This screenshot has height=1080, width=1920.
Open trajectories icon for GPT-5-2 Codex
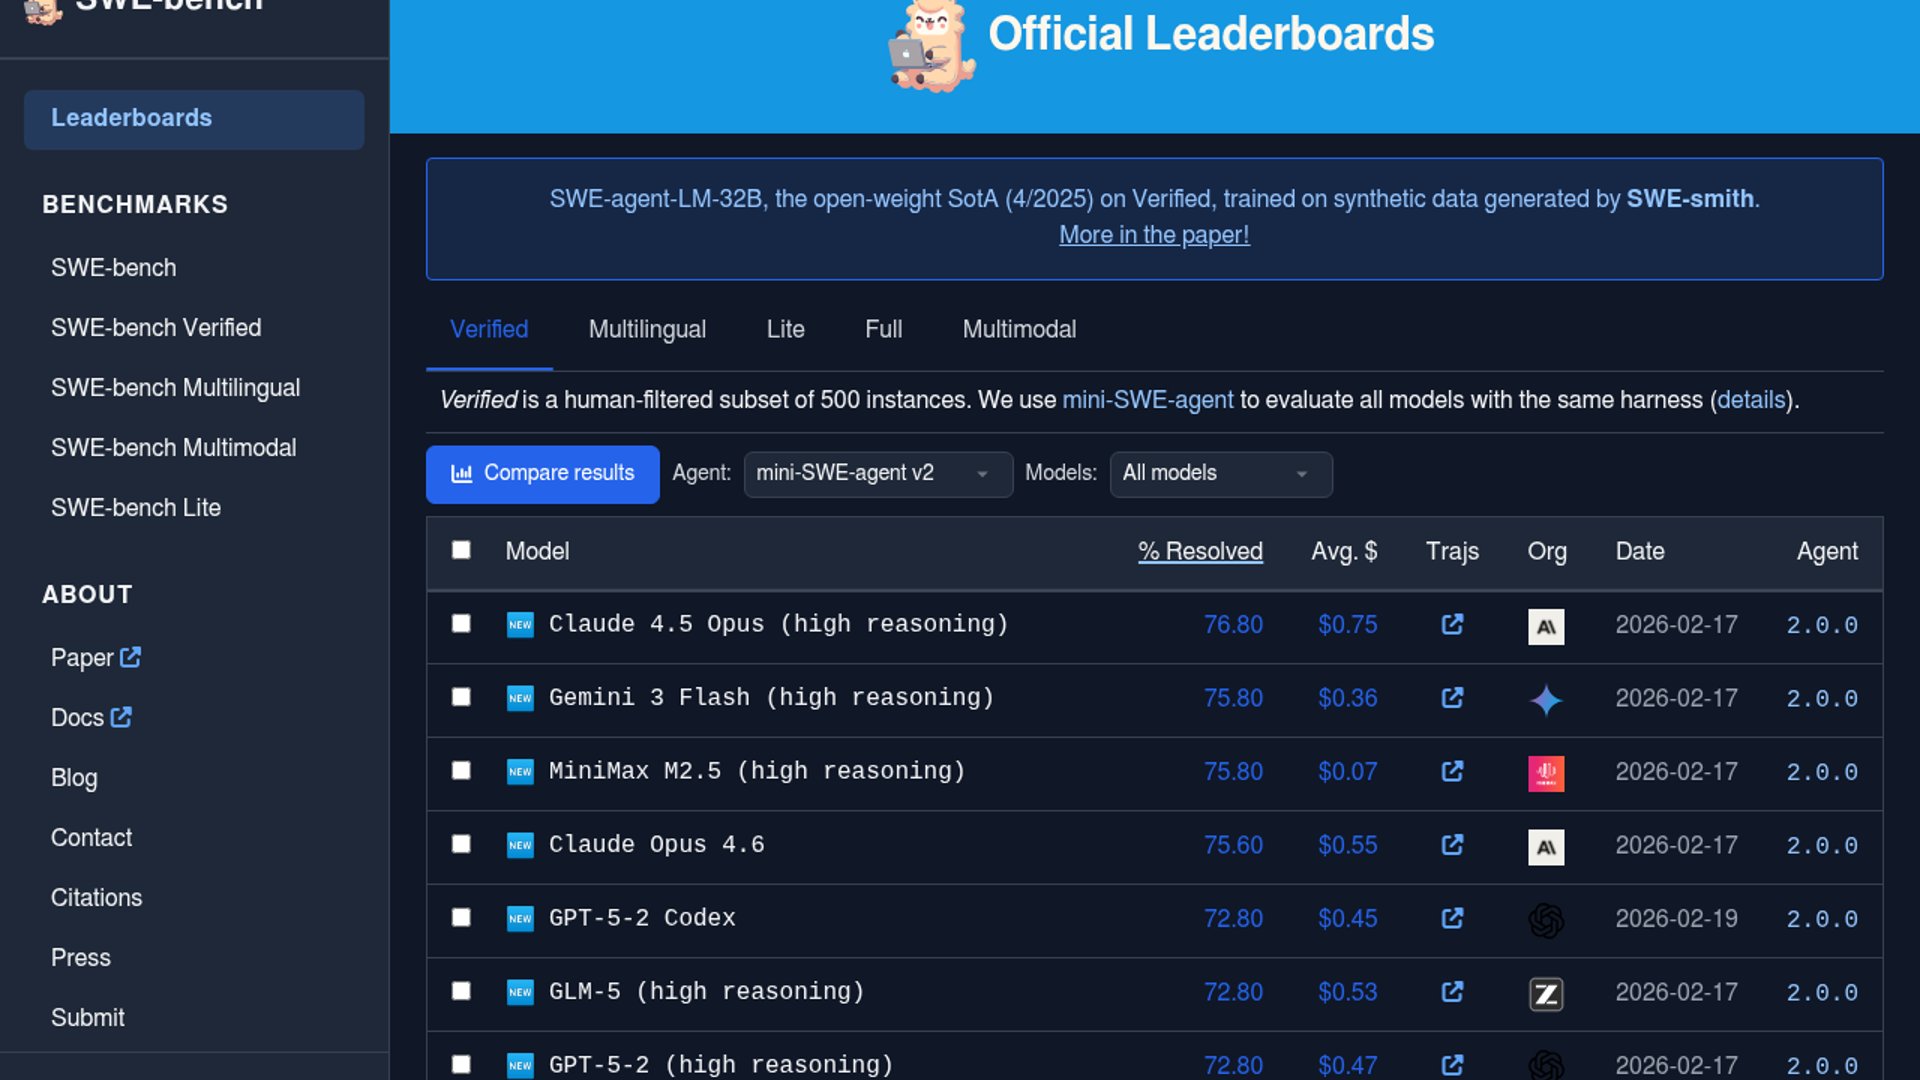pos(1452,918)
